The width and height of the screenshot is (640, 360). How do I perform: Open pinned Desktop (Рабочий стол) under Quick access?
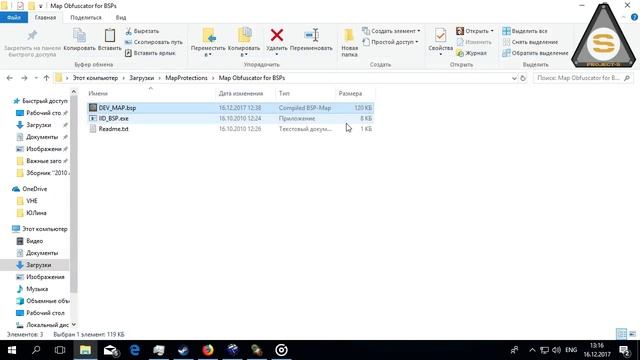point(41,113)
